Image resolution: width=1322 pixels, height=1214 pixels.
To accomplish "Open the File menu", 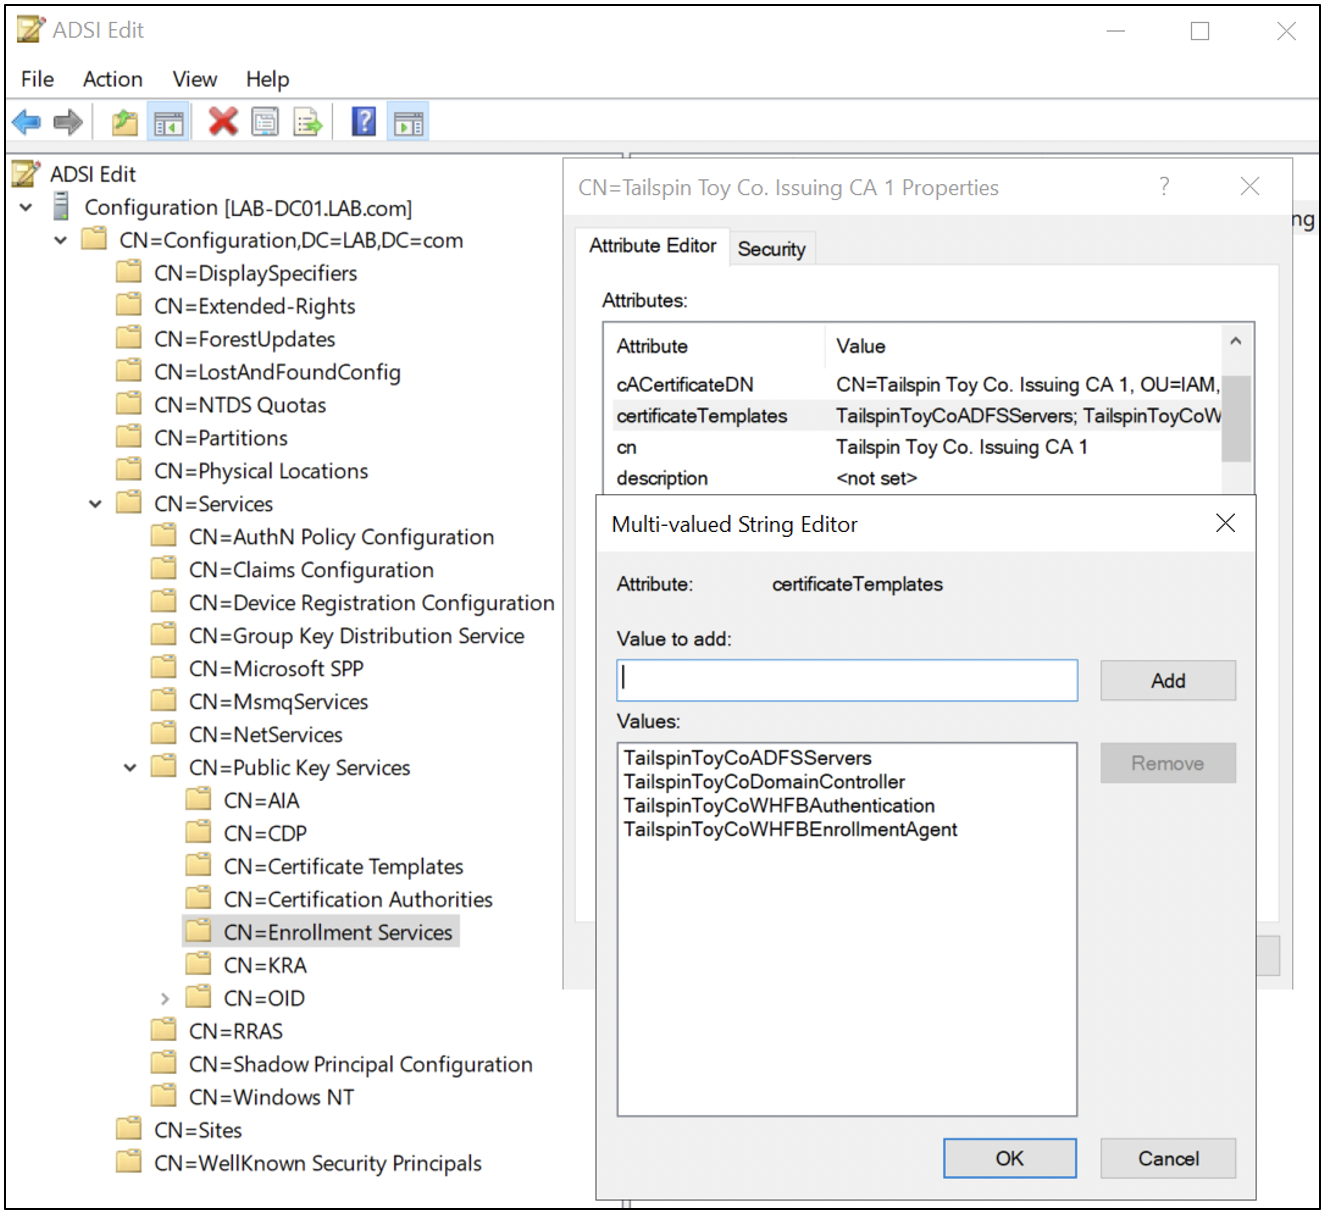I will [37, 79].
